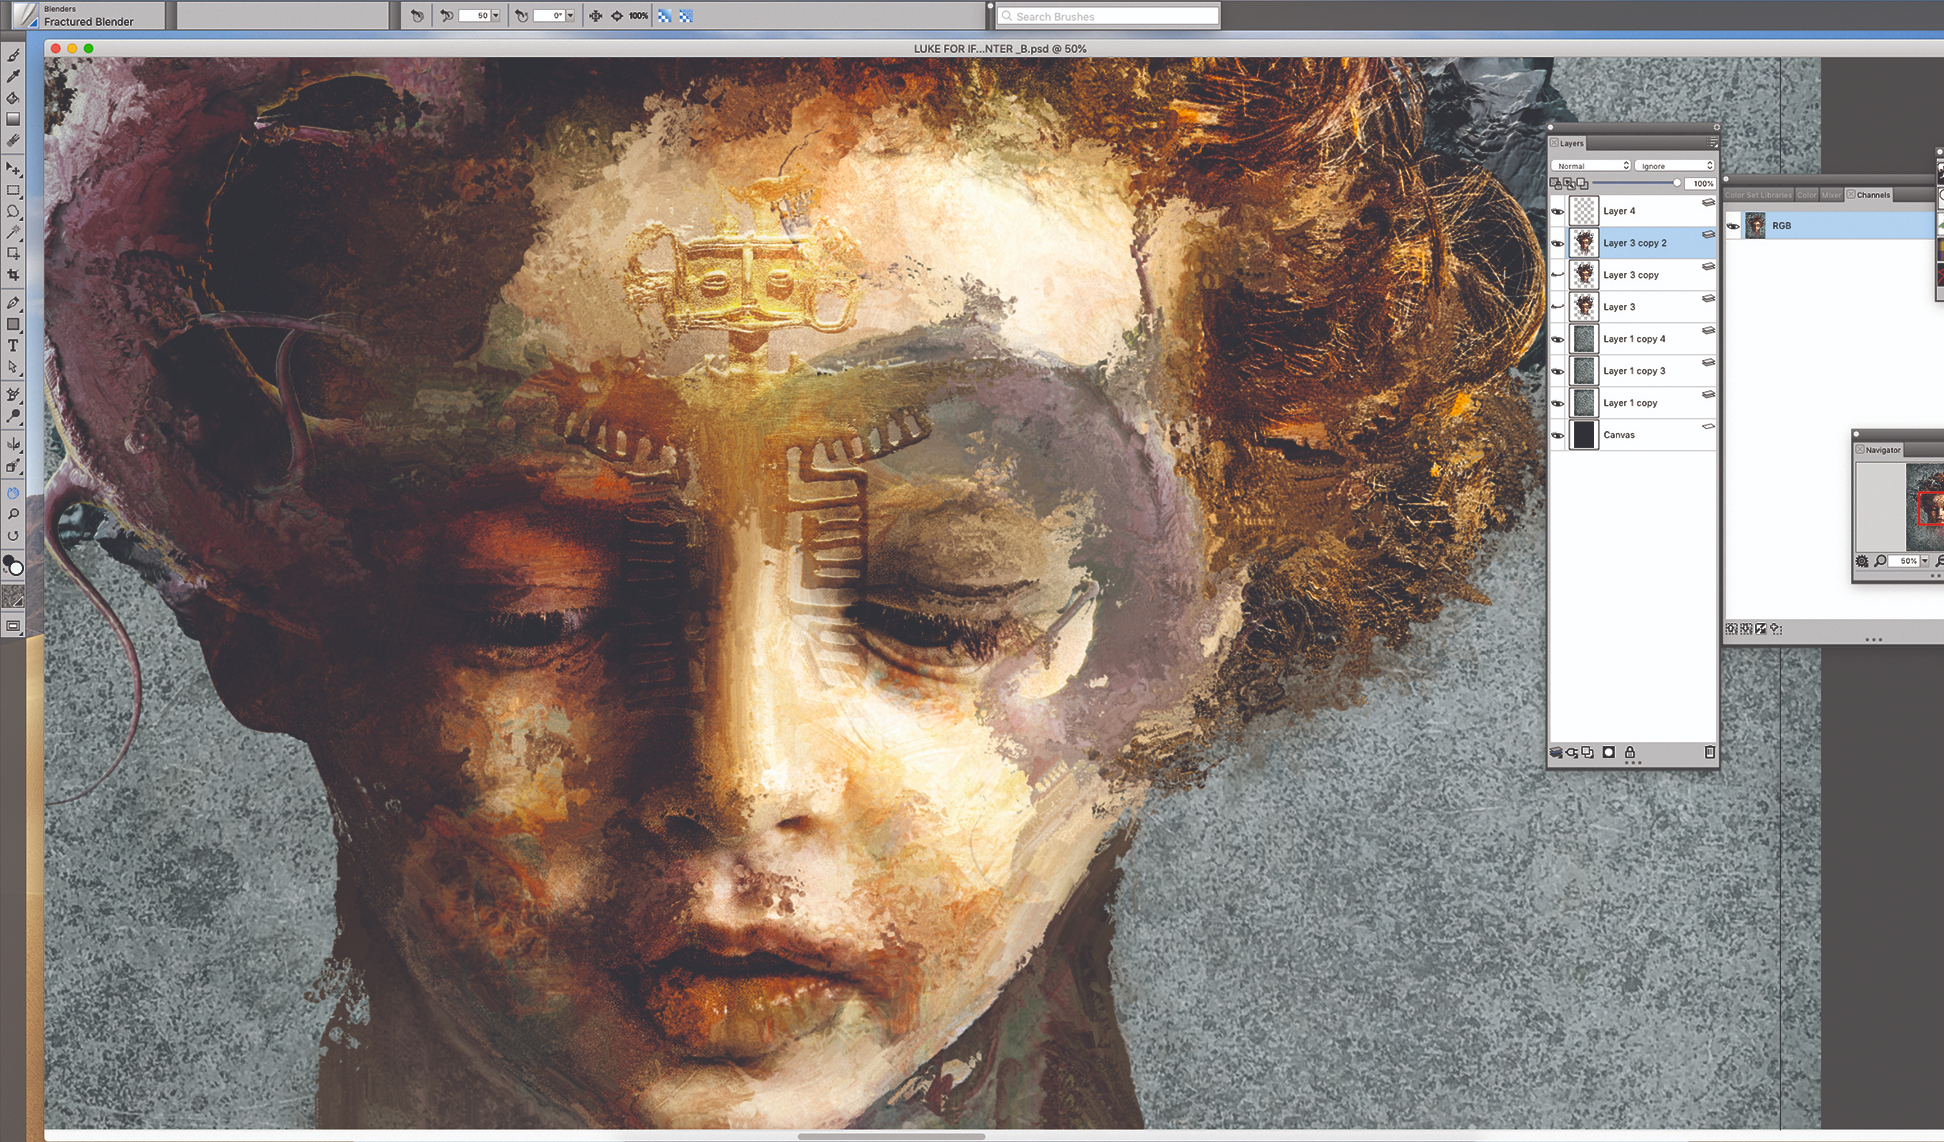Click the Create Layer Mask icon
This screenshot has height=1142, width=1944.
1608,752
